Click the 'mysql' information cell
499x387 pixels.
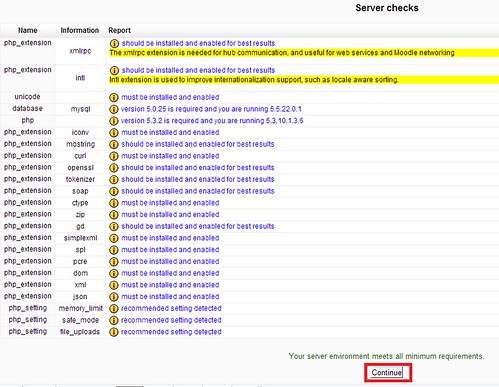tap(80, 109)
